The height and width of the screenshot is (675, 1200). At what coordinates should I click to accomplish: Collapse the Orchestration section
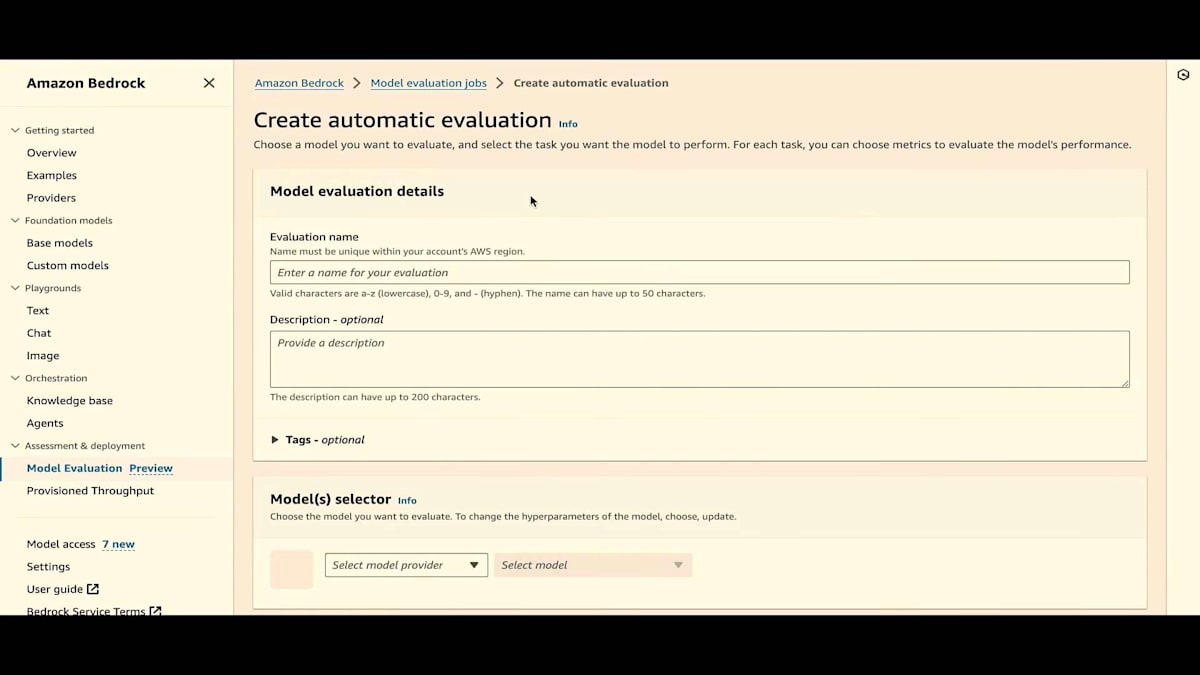click(x=15, y=378)
